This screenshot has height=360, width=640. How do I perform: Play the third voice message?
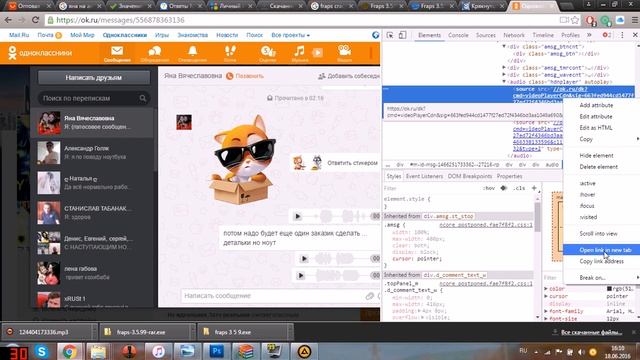pyautogui.click(x=301, y=276)
